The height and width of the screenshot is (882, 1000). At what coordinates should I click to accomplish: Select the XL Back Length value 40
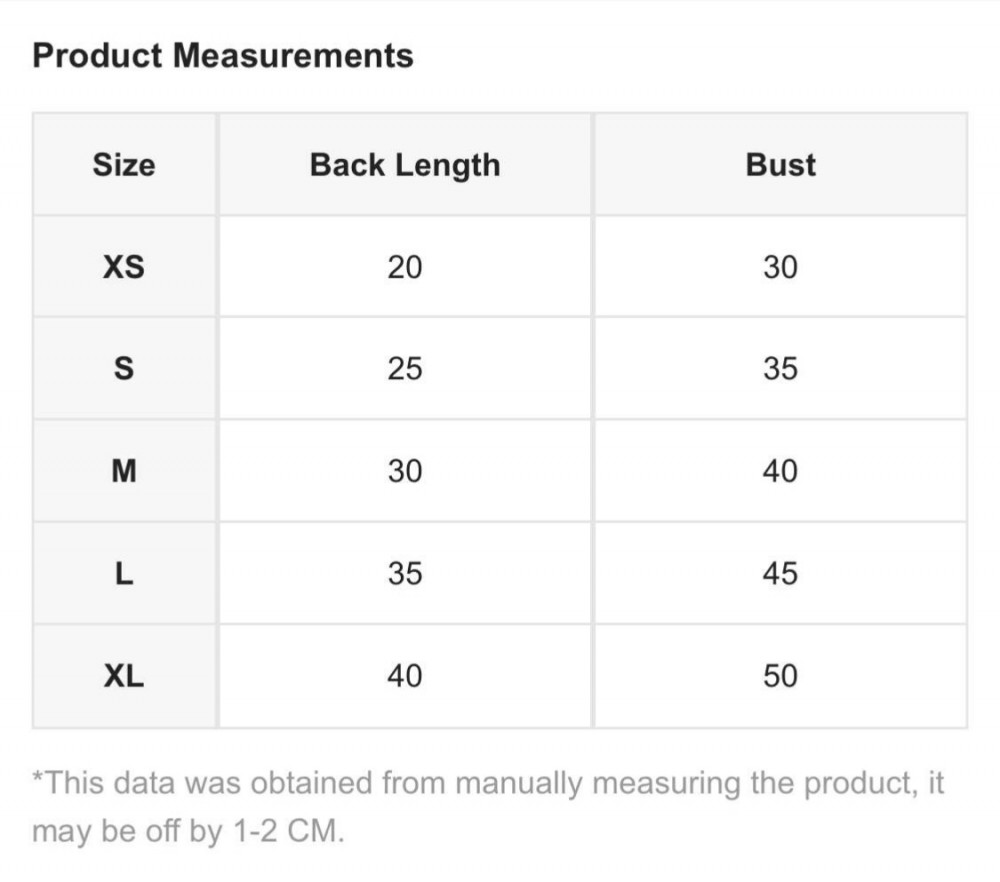tap(405, 676)
